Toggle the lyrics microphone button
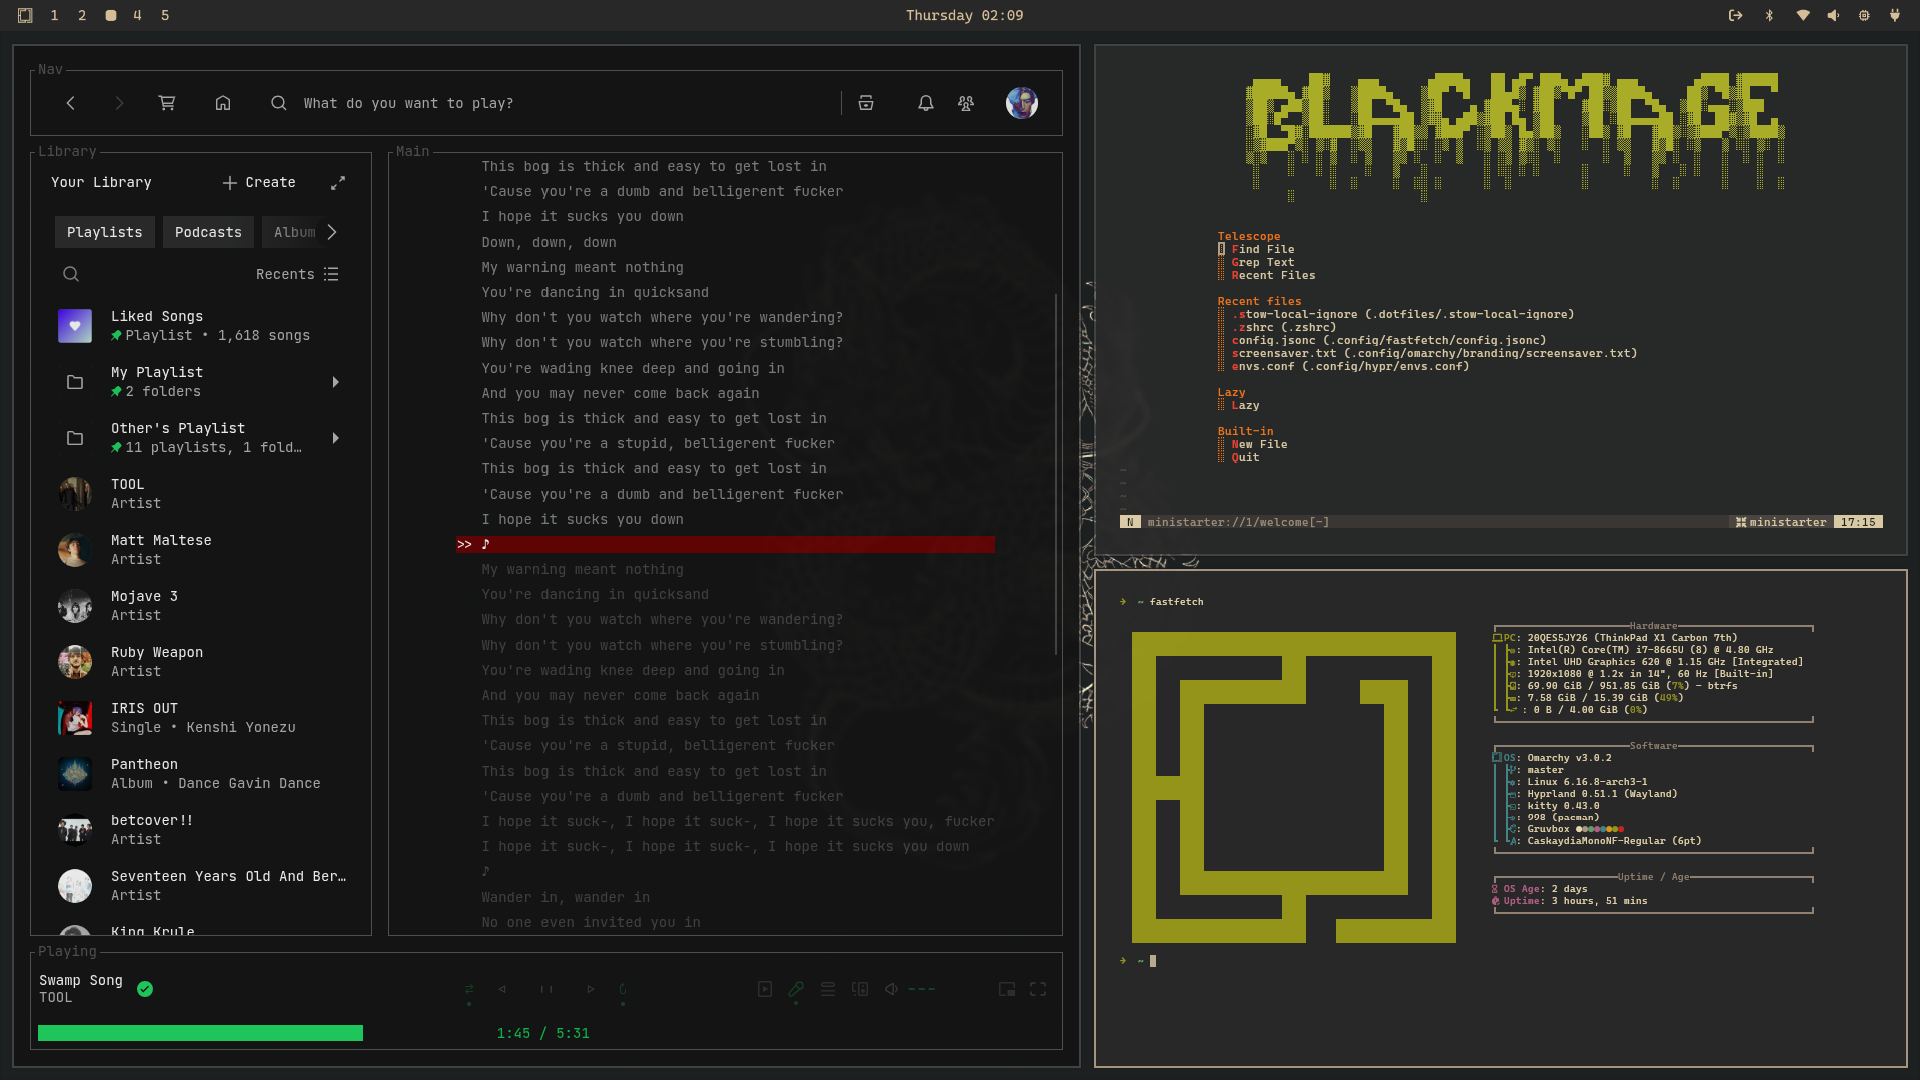 tap(796, 989)
